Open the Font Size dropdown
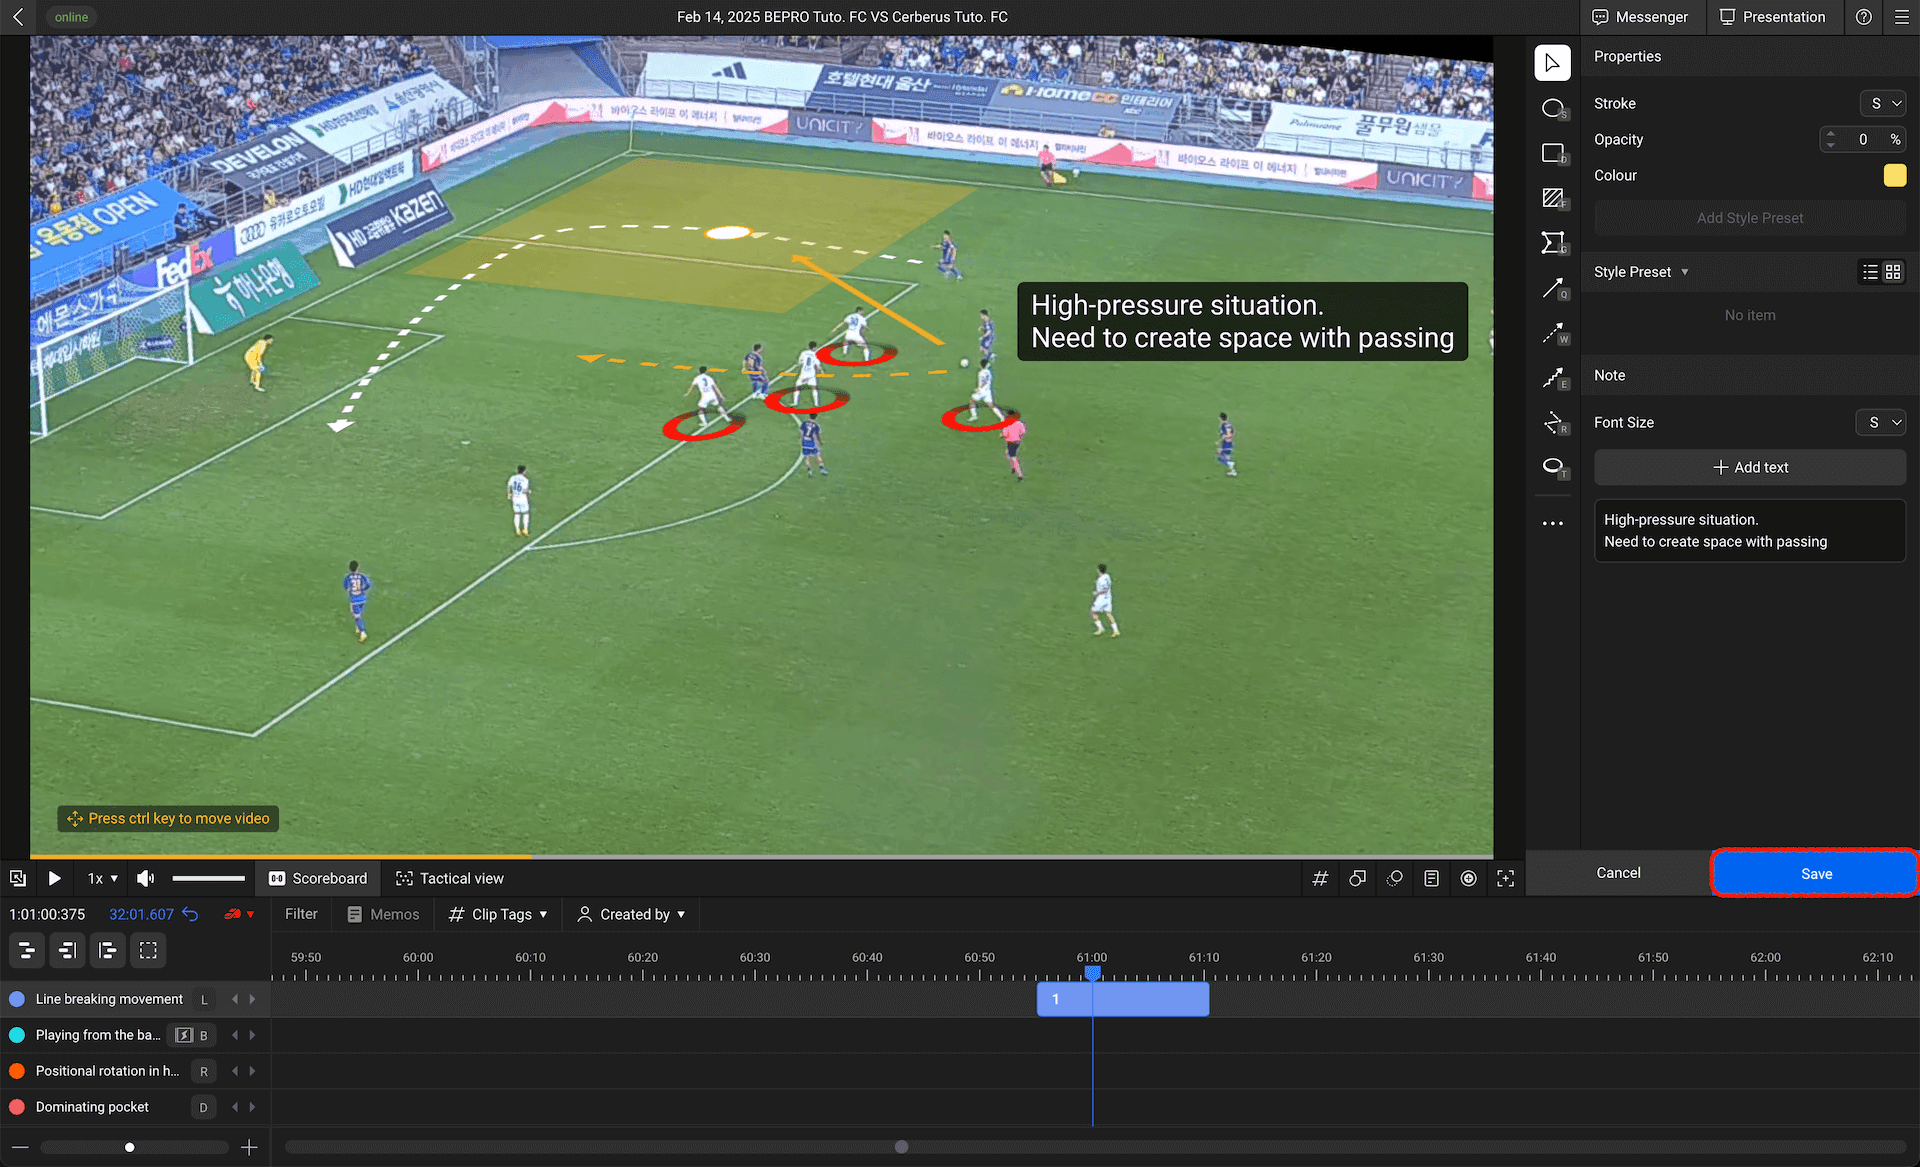This screenshot has height=1167, width=1920. [x=1881, y=422]
